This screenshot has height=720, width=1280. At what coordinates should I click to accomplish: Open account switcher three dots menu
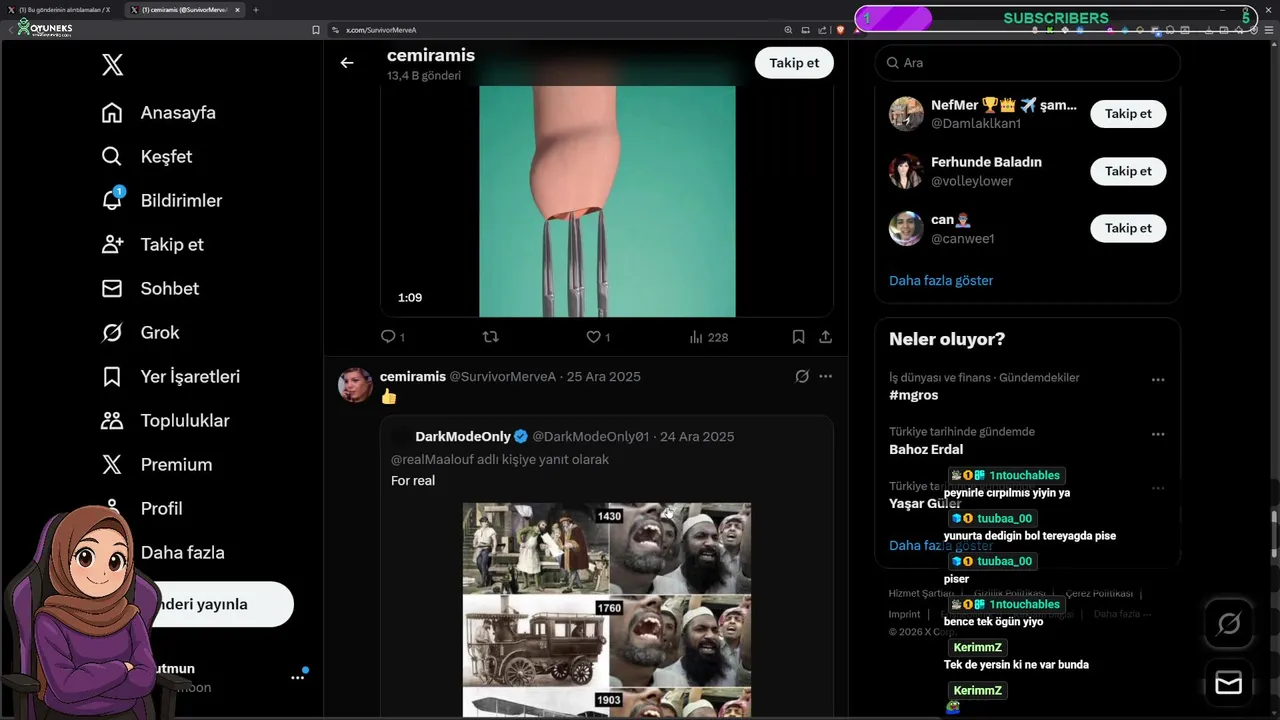coord(297,677)
